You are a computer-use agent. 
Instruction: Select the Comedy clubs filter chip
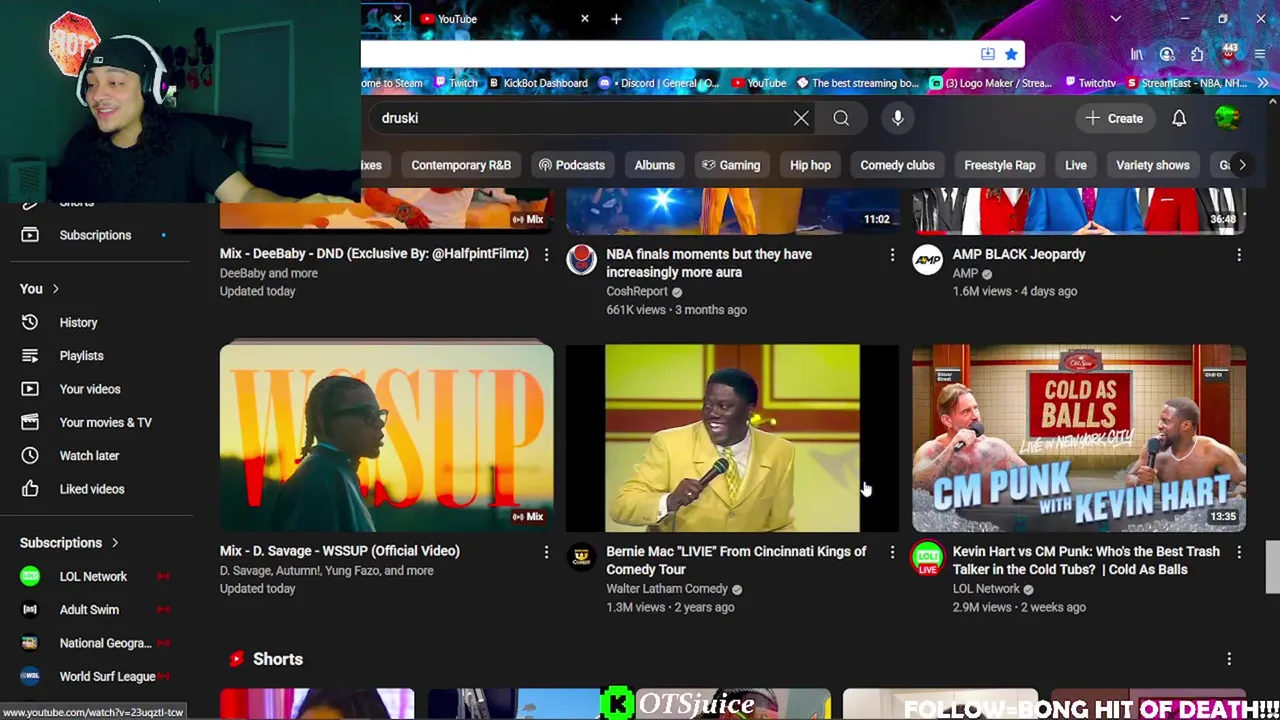(x=897, y=165)
